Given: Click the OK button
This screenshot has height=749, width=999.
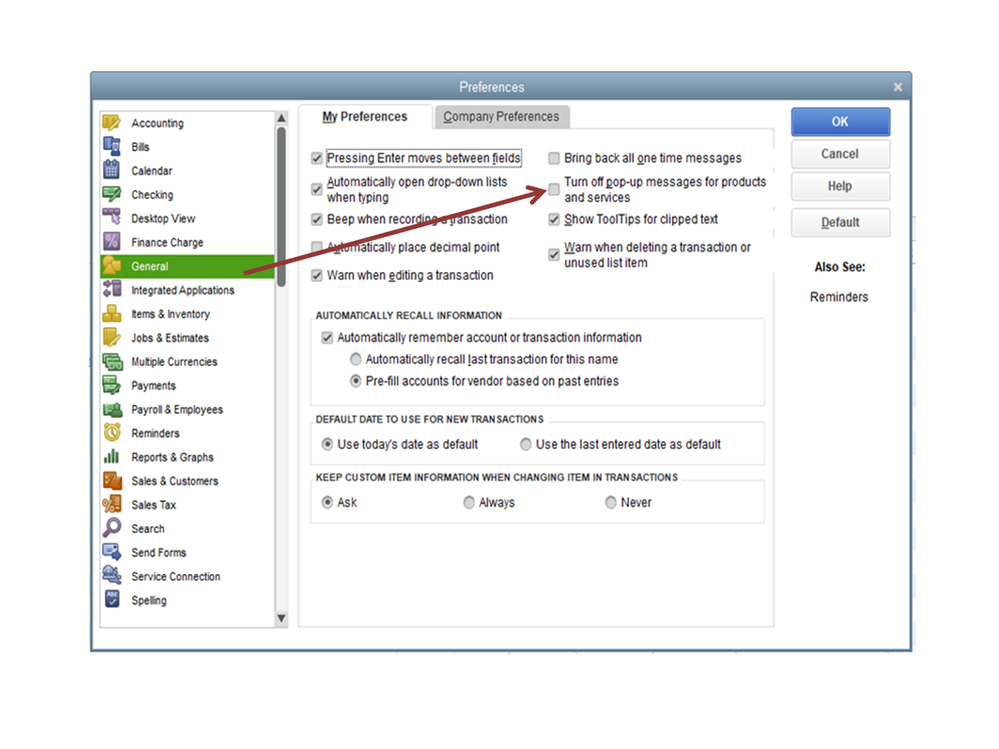Looking at the screenshot, I should (840, 122).
